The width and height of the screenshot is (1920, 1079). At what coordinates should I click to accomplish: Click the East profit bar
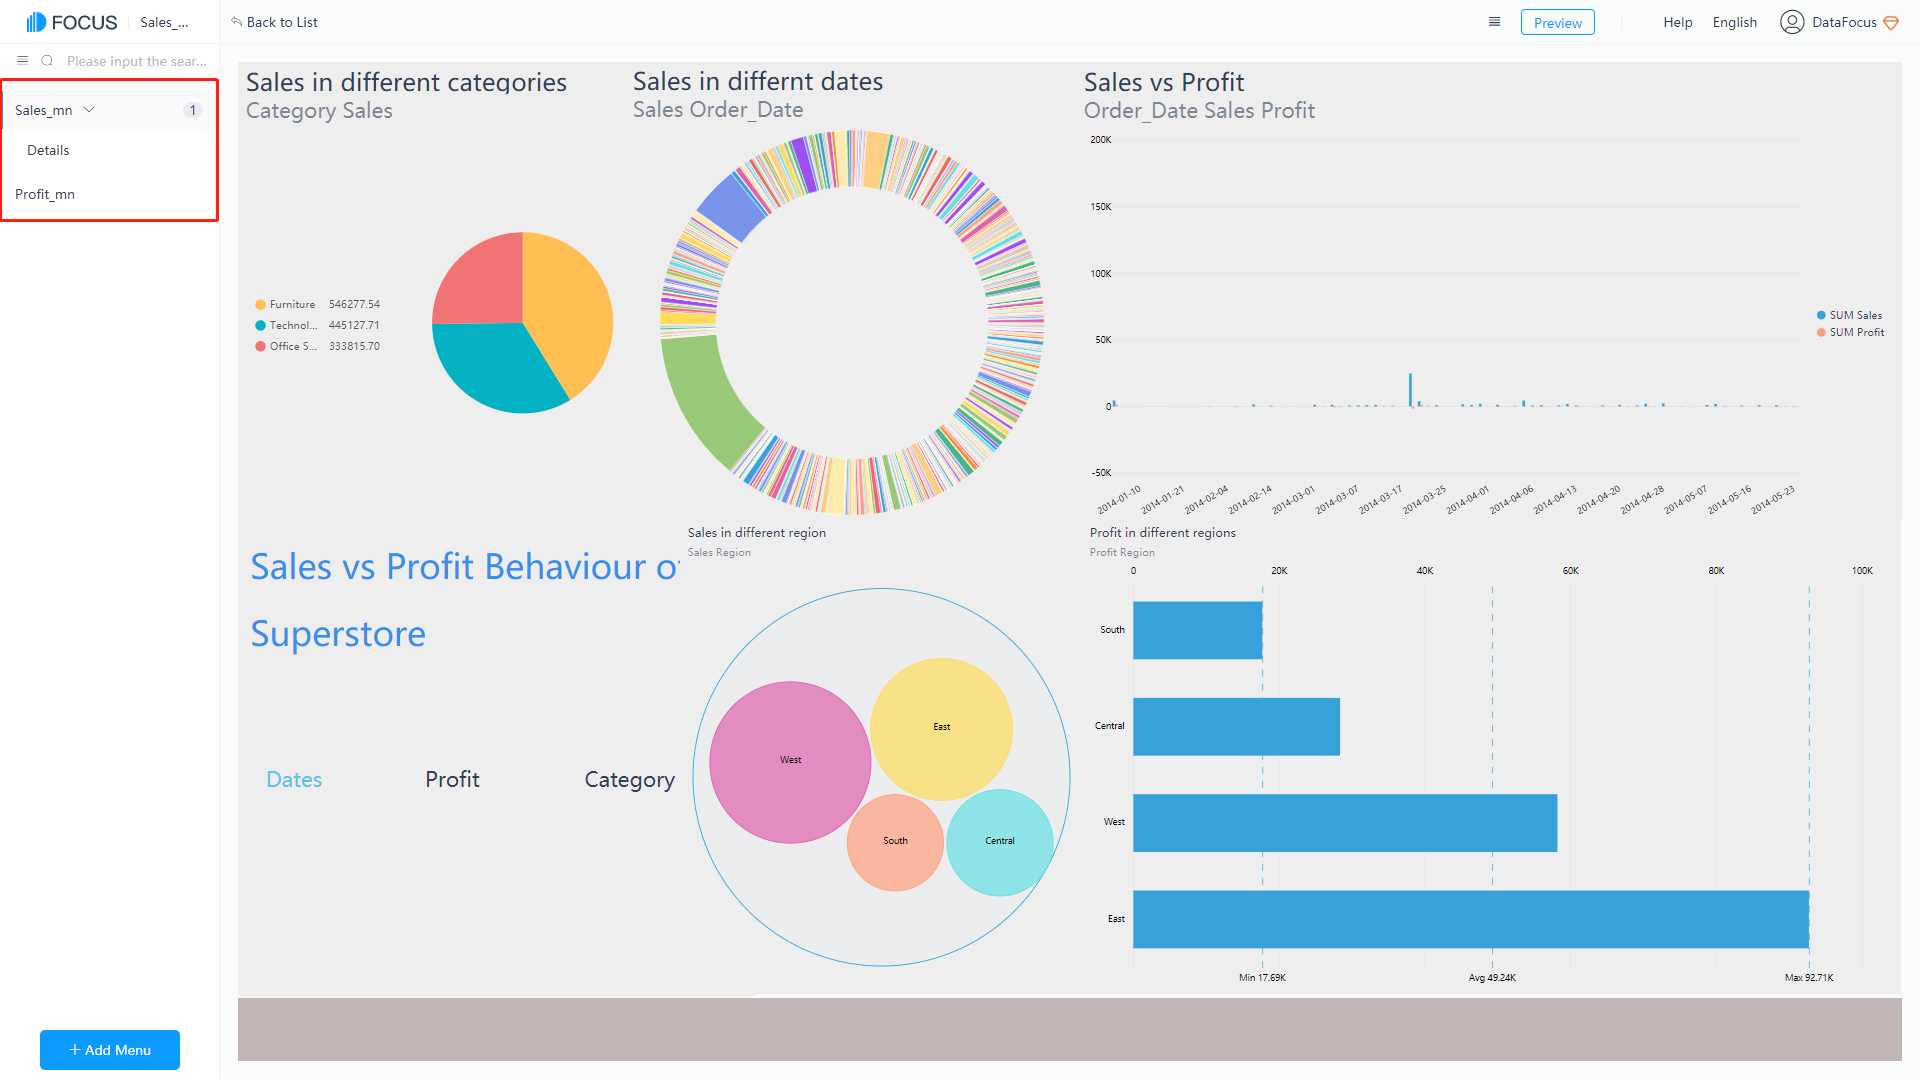point(1471,919)
